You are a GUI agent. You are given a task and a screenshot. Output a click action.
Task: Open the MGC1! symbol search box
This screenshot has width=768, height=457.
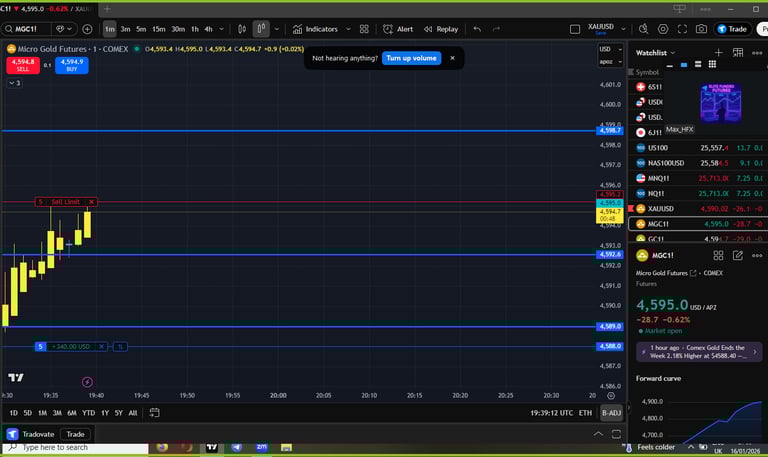click(x=25, y=29)
